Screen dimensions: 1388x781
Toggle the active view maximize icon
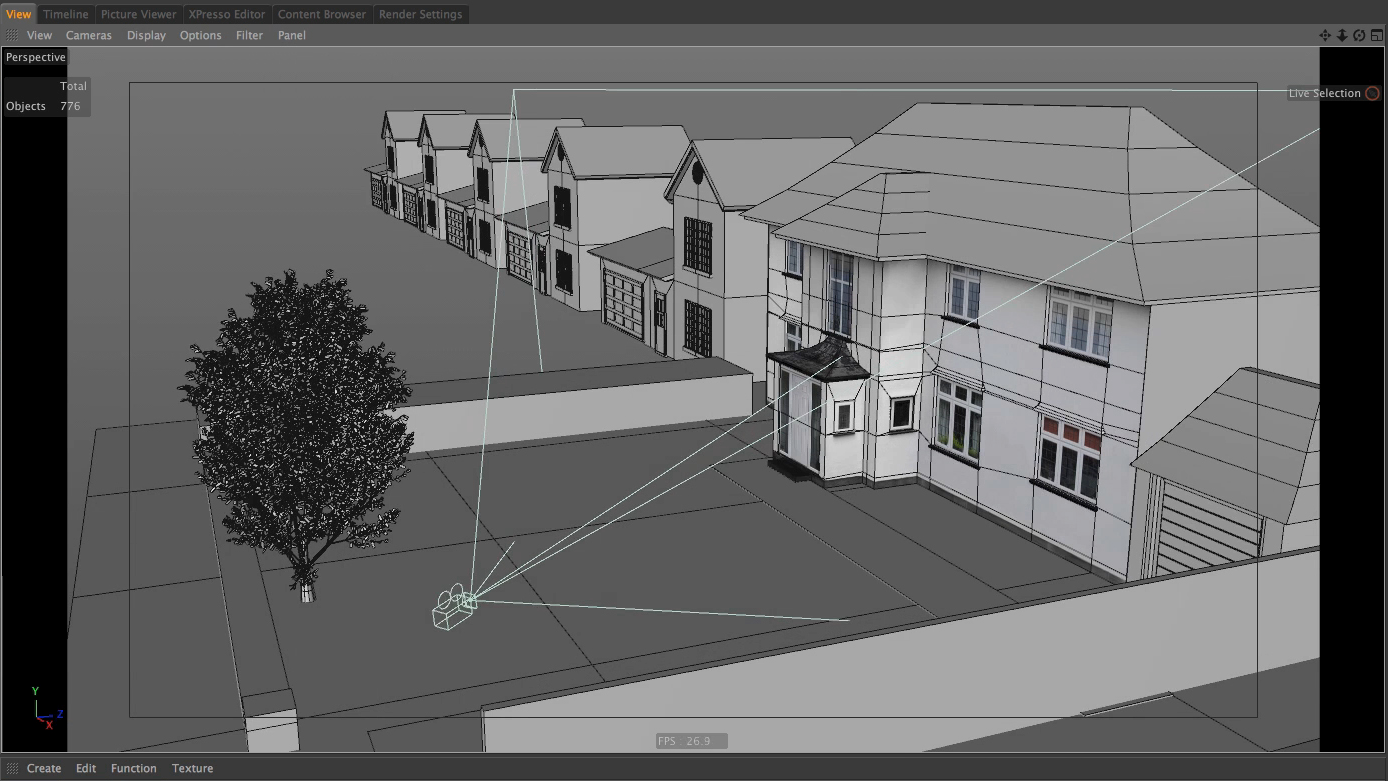[1376, 35]
